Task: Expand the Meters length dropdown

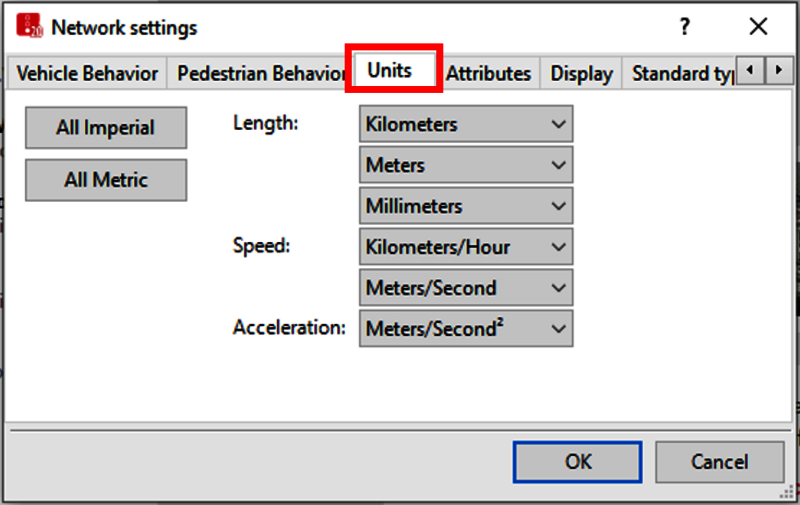Action: [466, 166]
